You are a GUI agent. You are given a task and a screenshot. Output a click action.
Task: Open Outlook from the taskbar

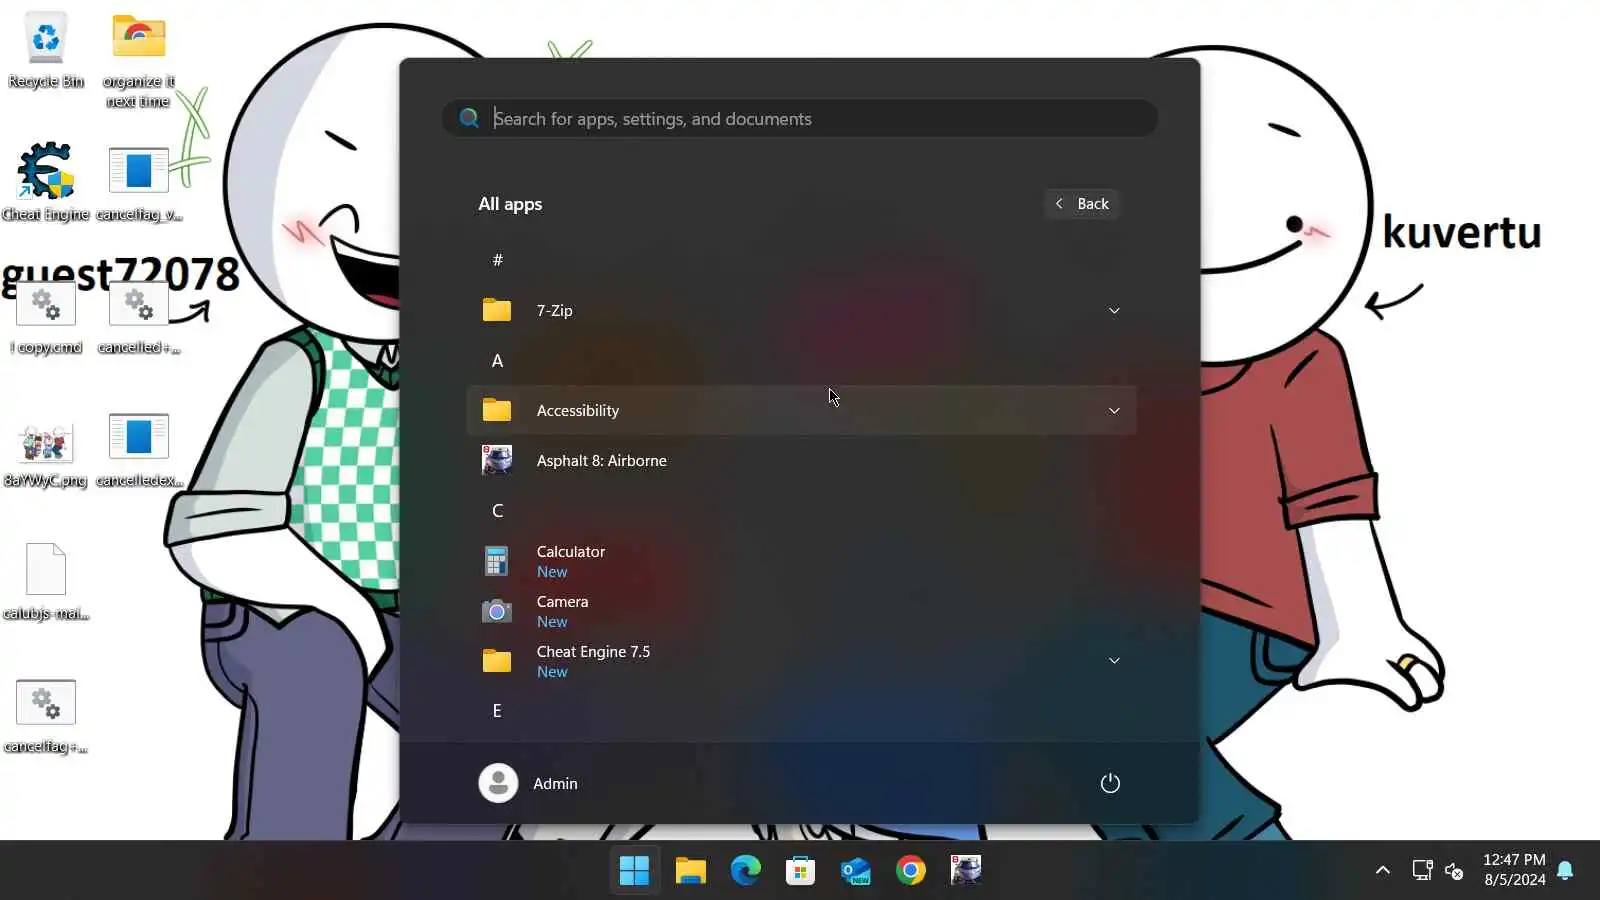point(855,870)
